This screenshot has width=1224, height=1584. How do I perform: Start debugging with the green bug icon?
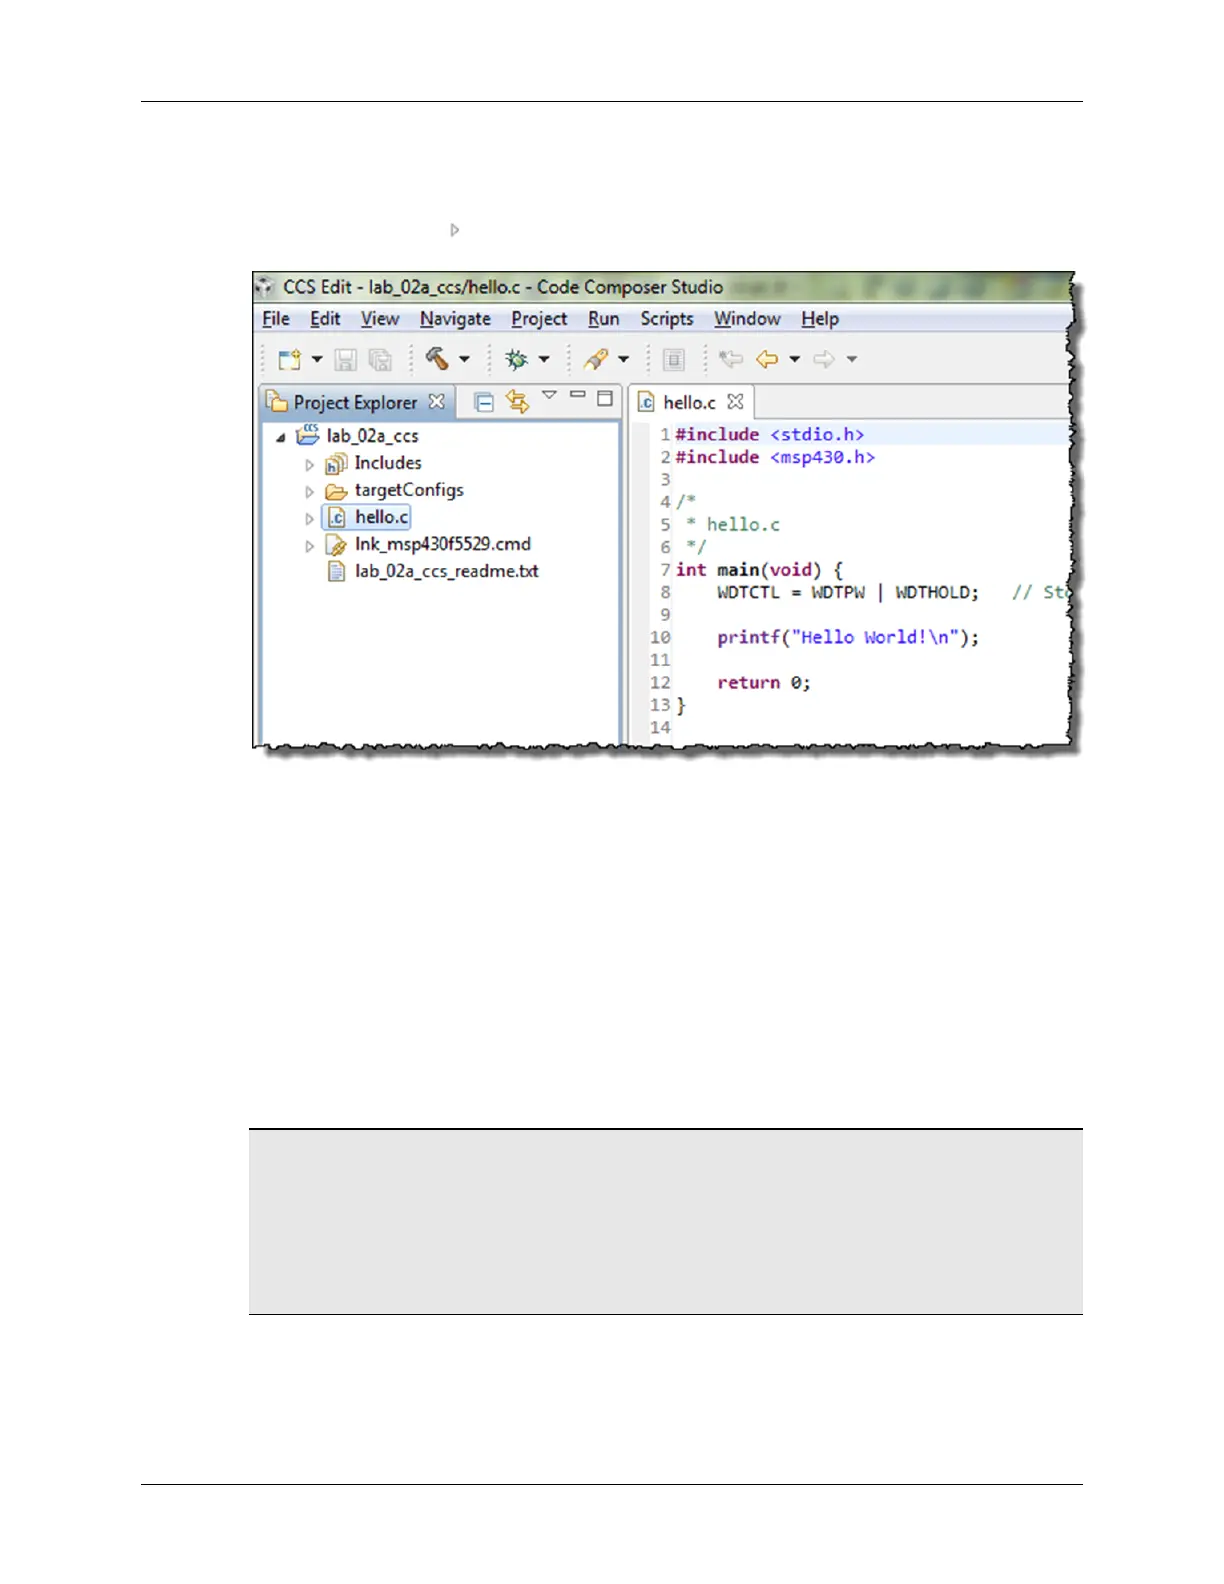517,359
